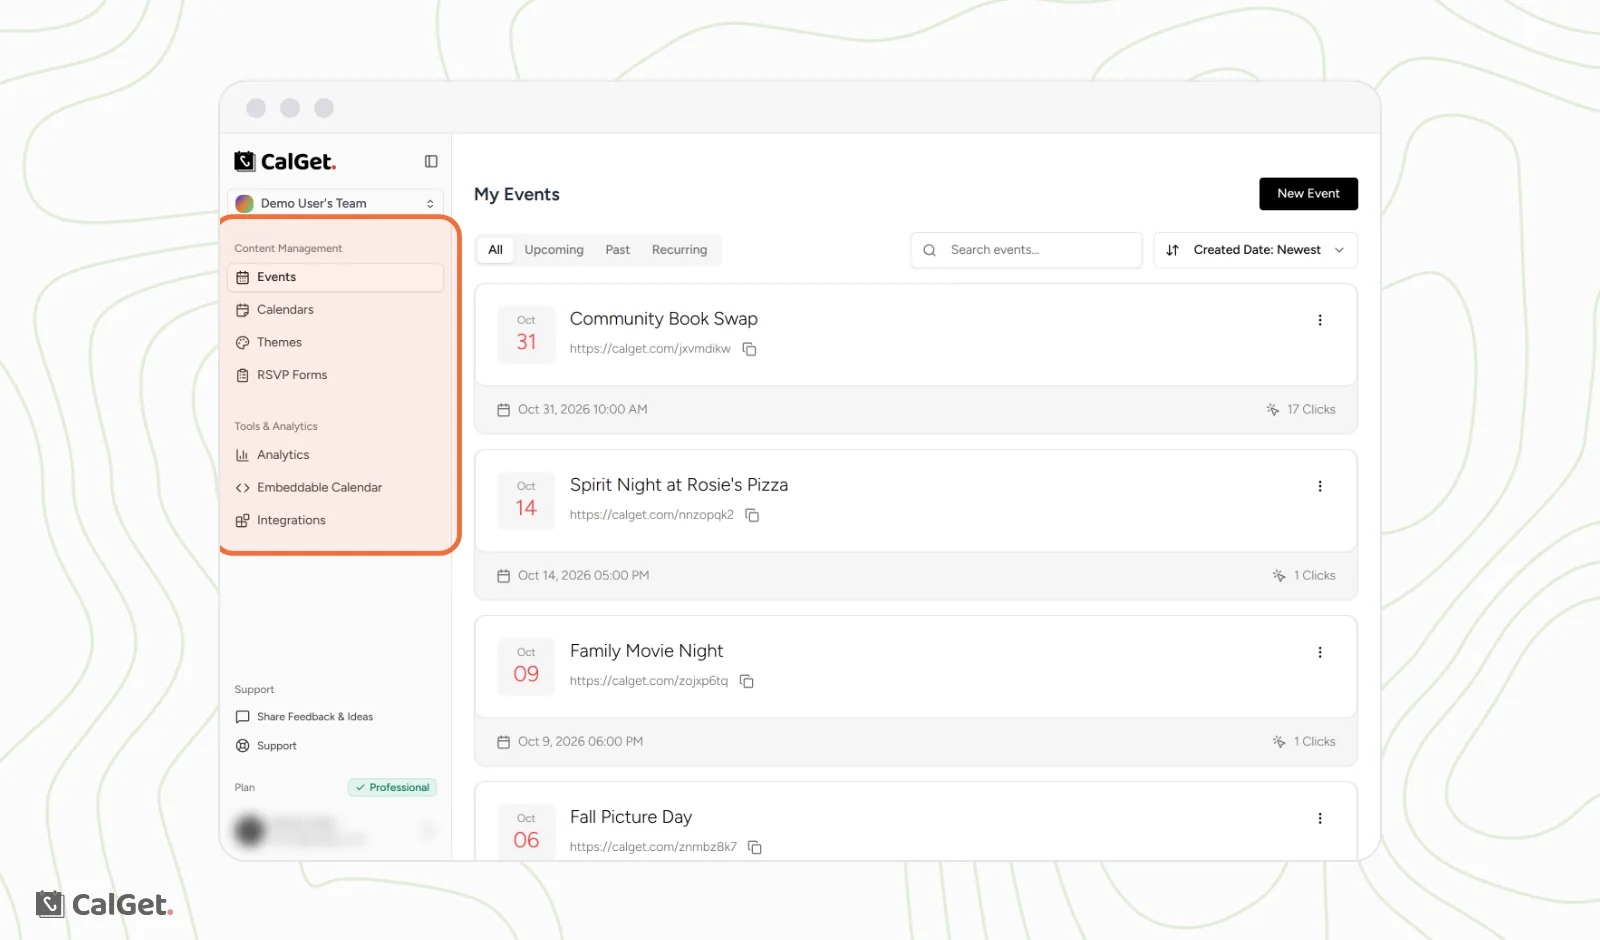Click the Demo User's Team avatar
The width and height of the screenshot is (1600, 940).
pyautogui.click(x=244, y=203)
